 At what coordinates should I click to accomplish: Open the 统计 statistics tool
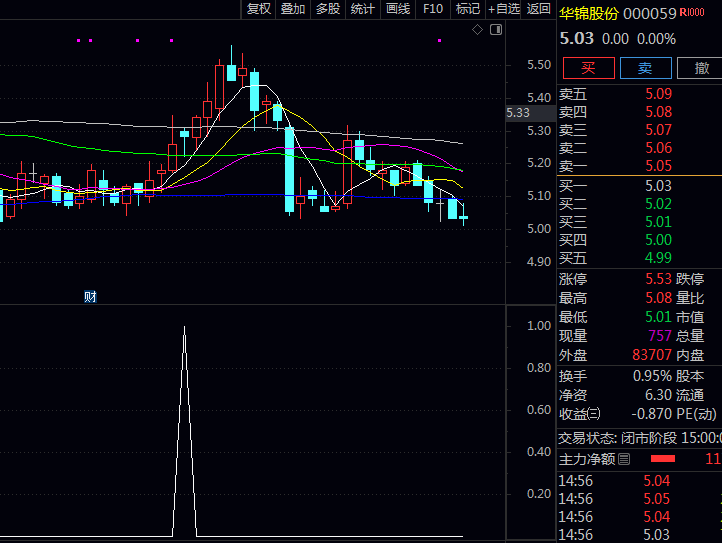point(363,9)
